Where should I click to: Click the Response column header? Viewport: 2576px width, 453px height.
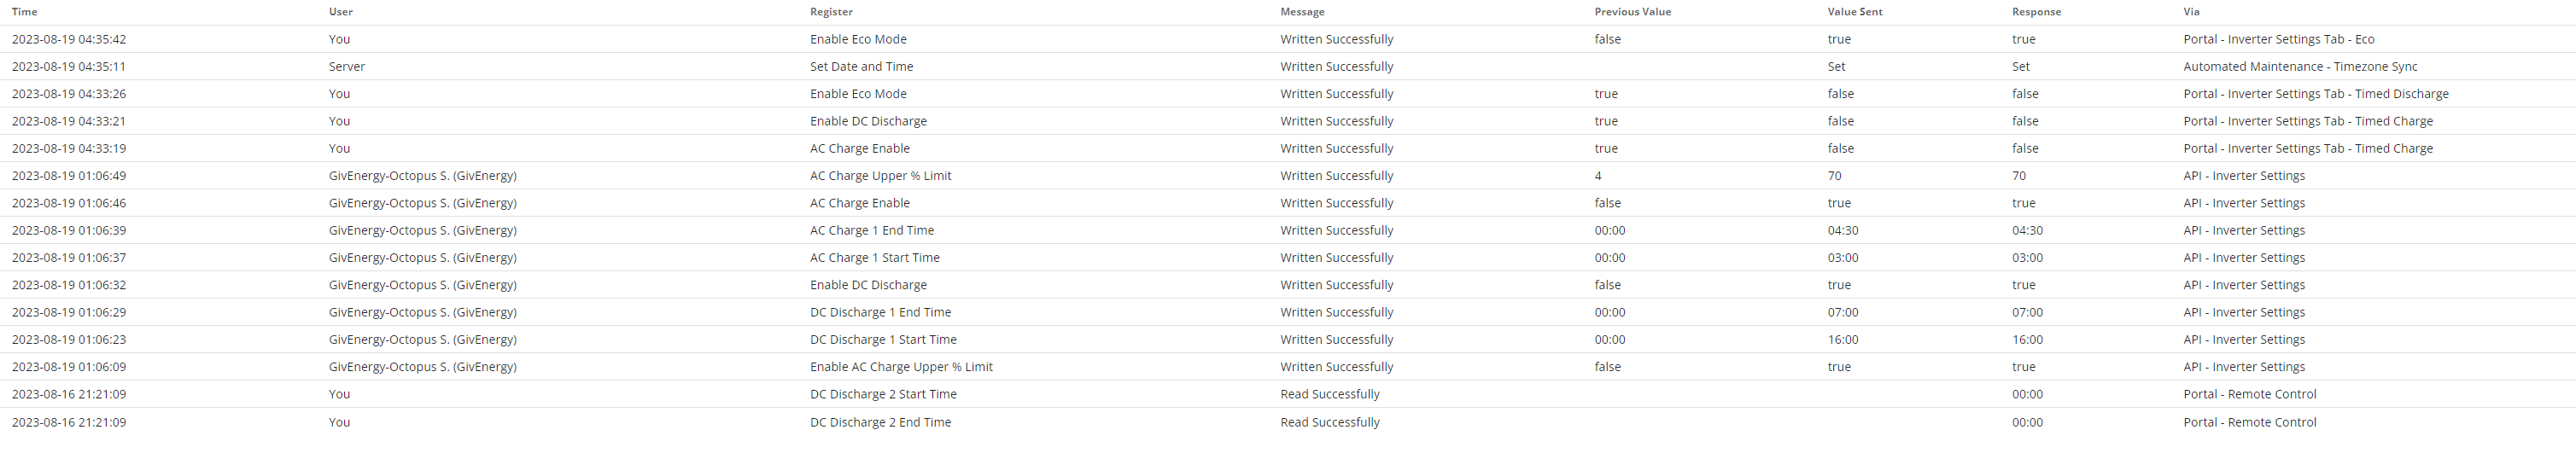tap(2036, 12)
